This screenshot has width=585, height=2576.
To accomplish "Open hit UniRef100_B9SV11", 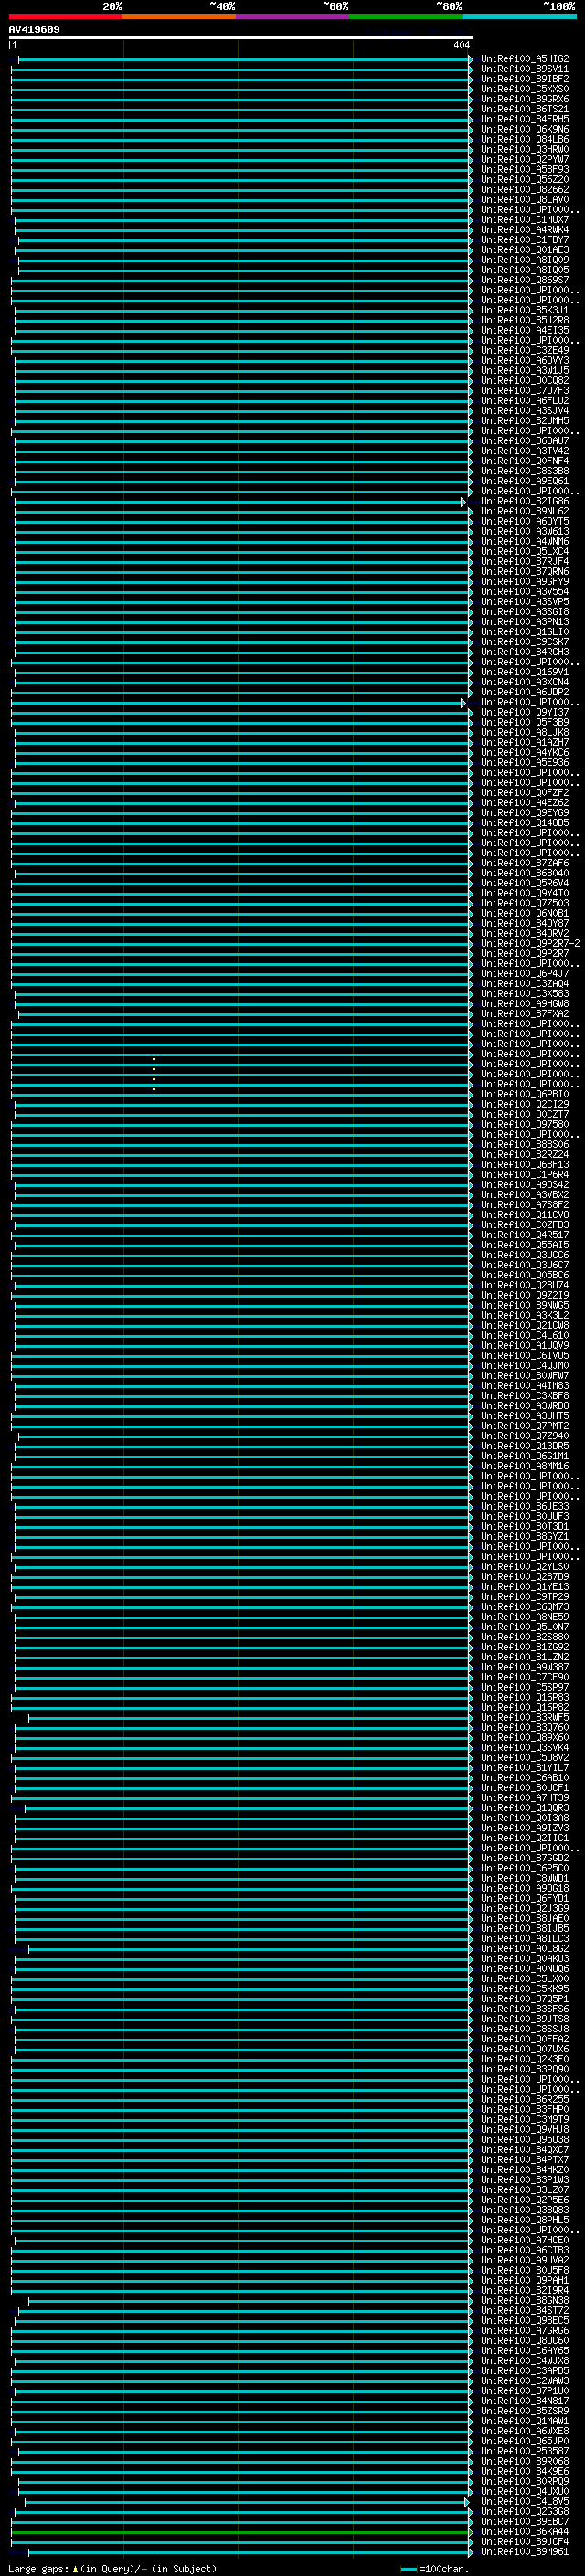I will point(524,69).
